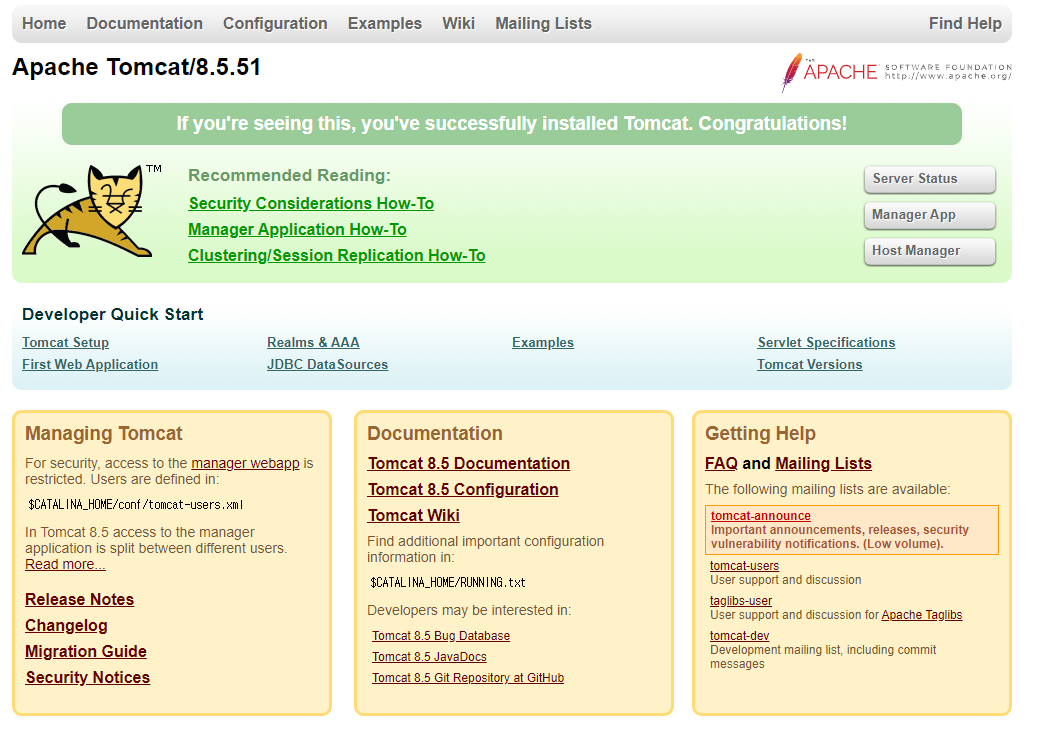
Task: Click the Recommended Reading: heading
Action: (x=289, y=175)
